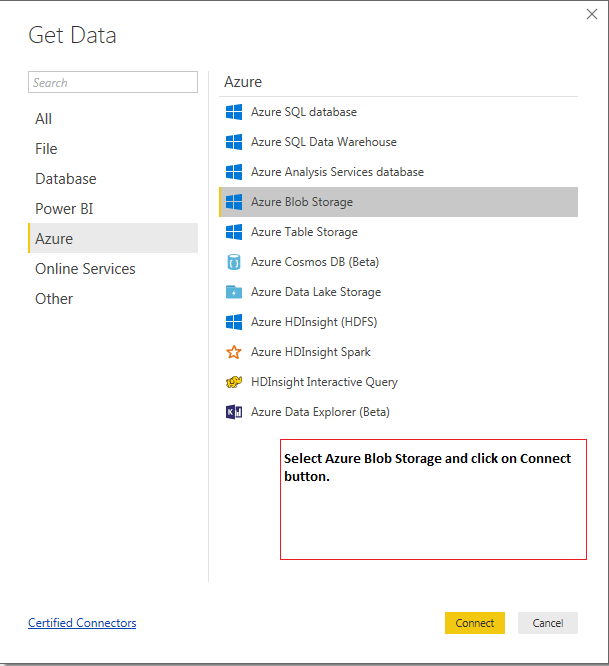This screenshot has height=666, width=609.
Task: Close the Get Data dialog
Action: [x=592, y=14]
